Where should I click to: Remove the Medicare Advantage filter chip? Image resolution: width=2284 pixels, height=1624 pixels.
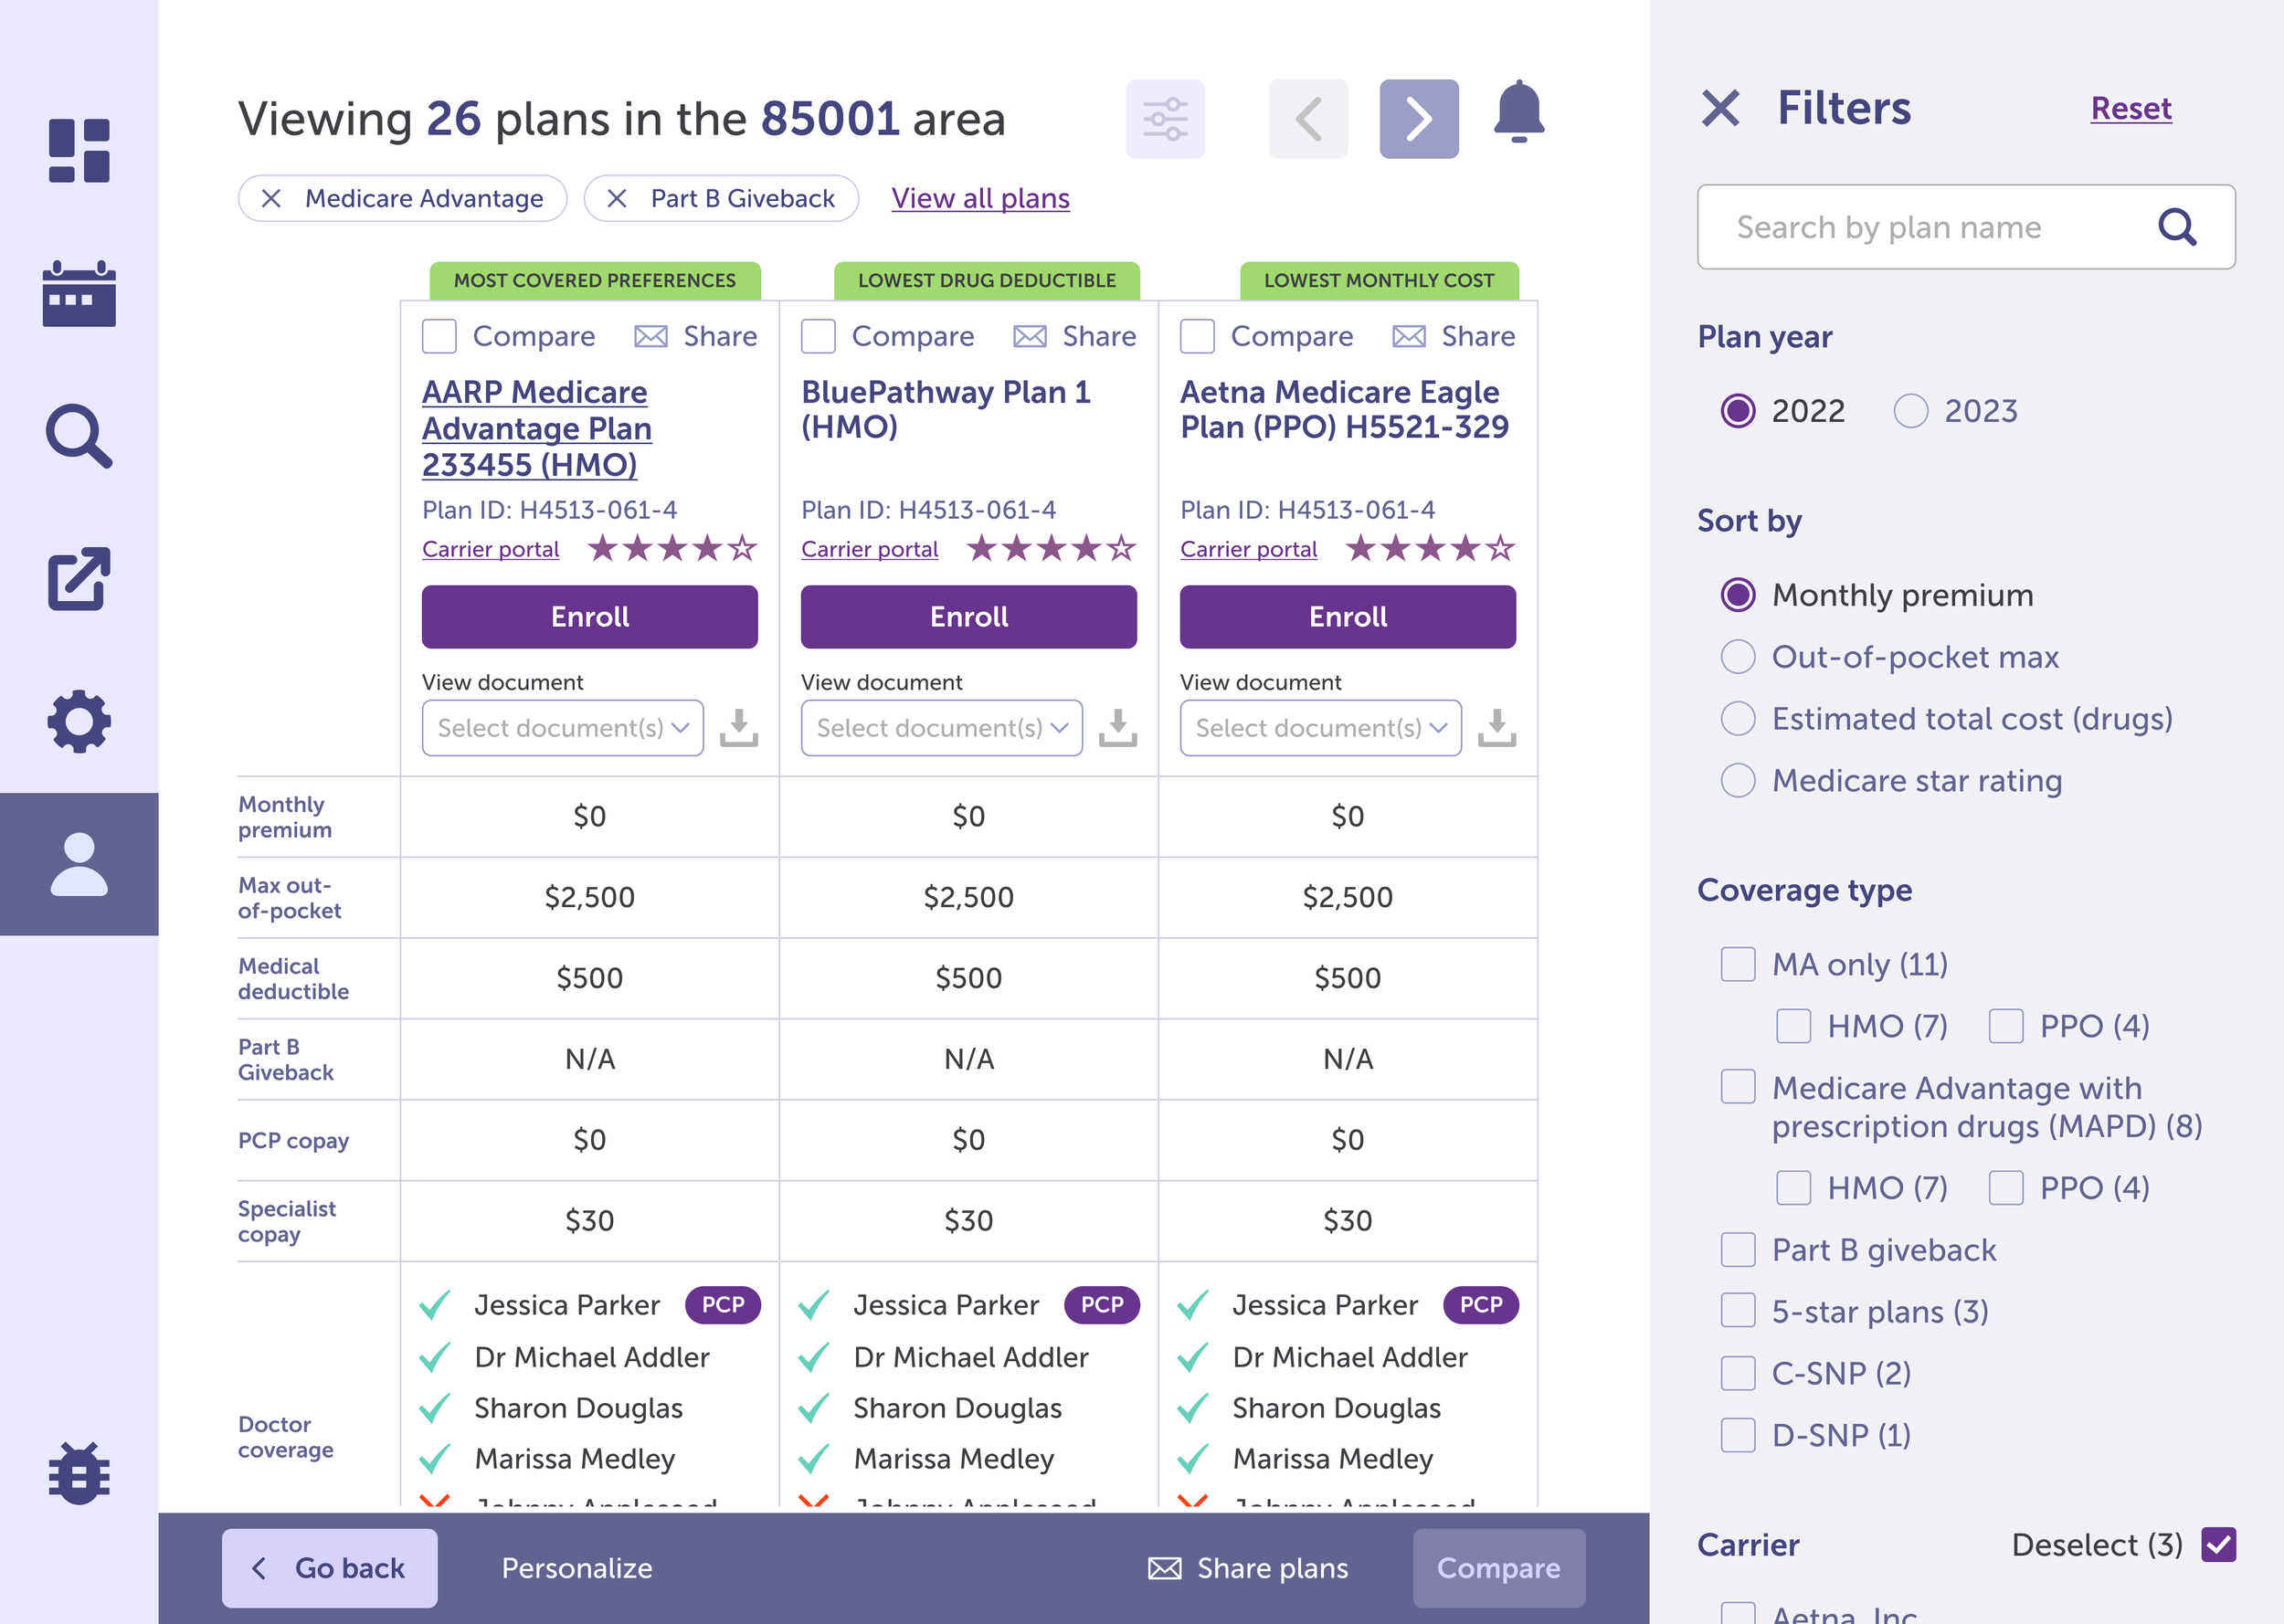tap(271, 199)
